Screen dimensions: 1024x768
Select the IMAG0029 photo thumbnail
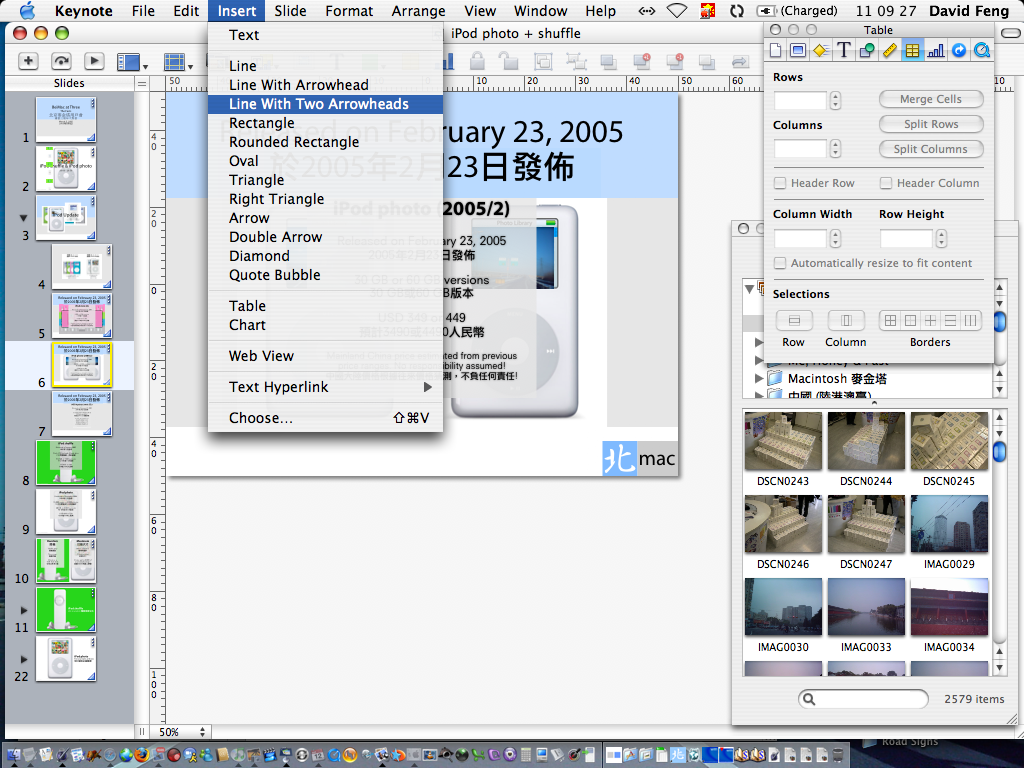tap(949, 524)
